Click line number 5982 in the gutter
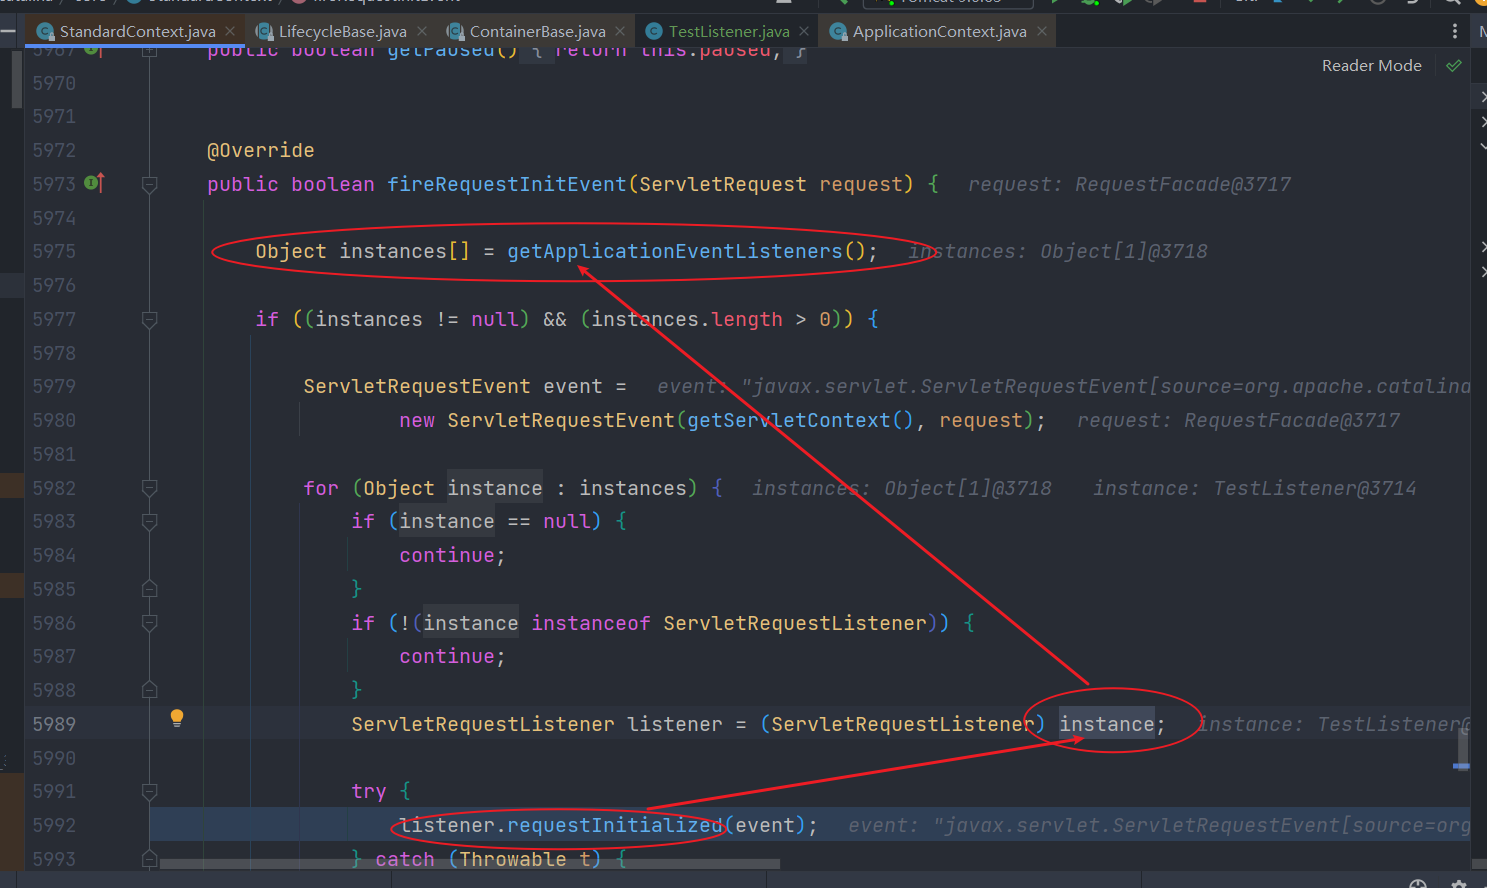This screenshot has width=1487, height=888. tap(54, 488)
